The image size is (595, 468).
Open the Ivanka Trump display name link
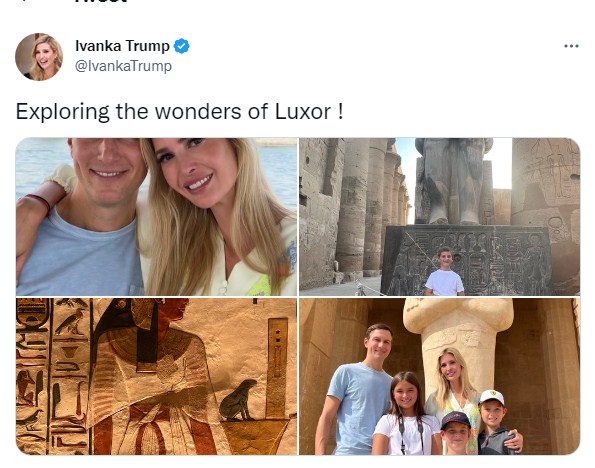tap(122, 46)
